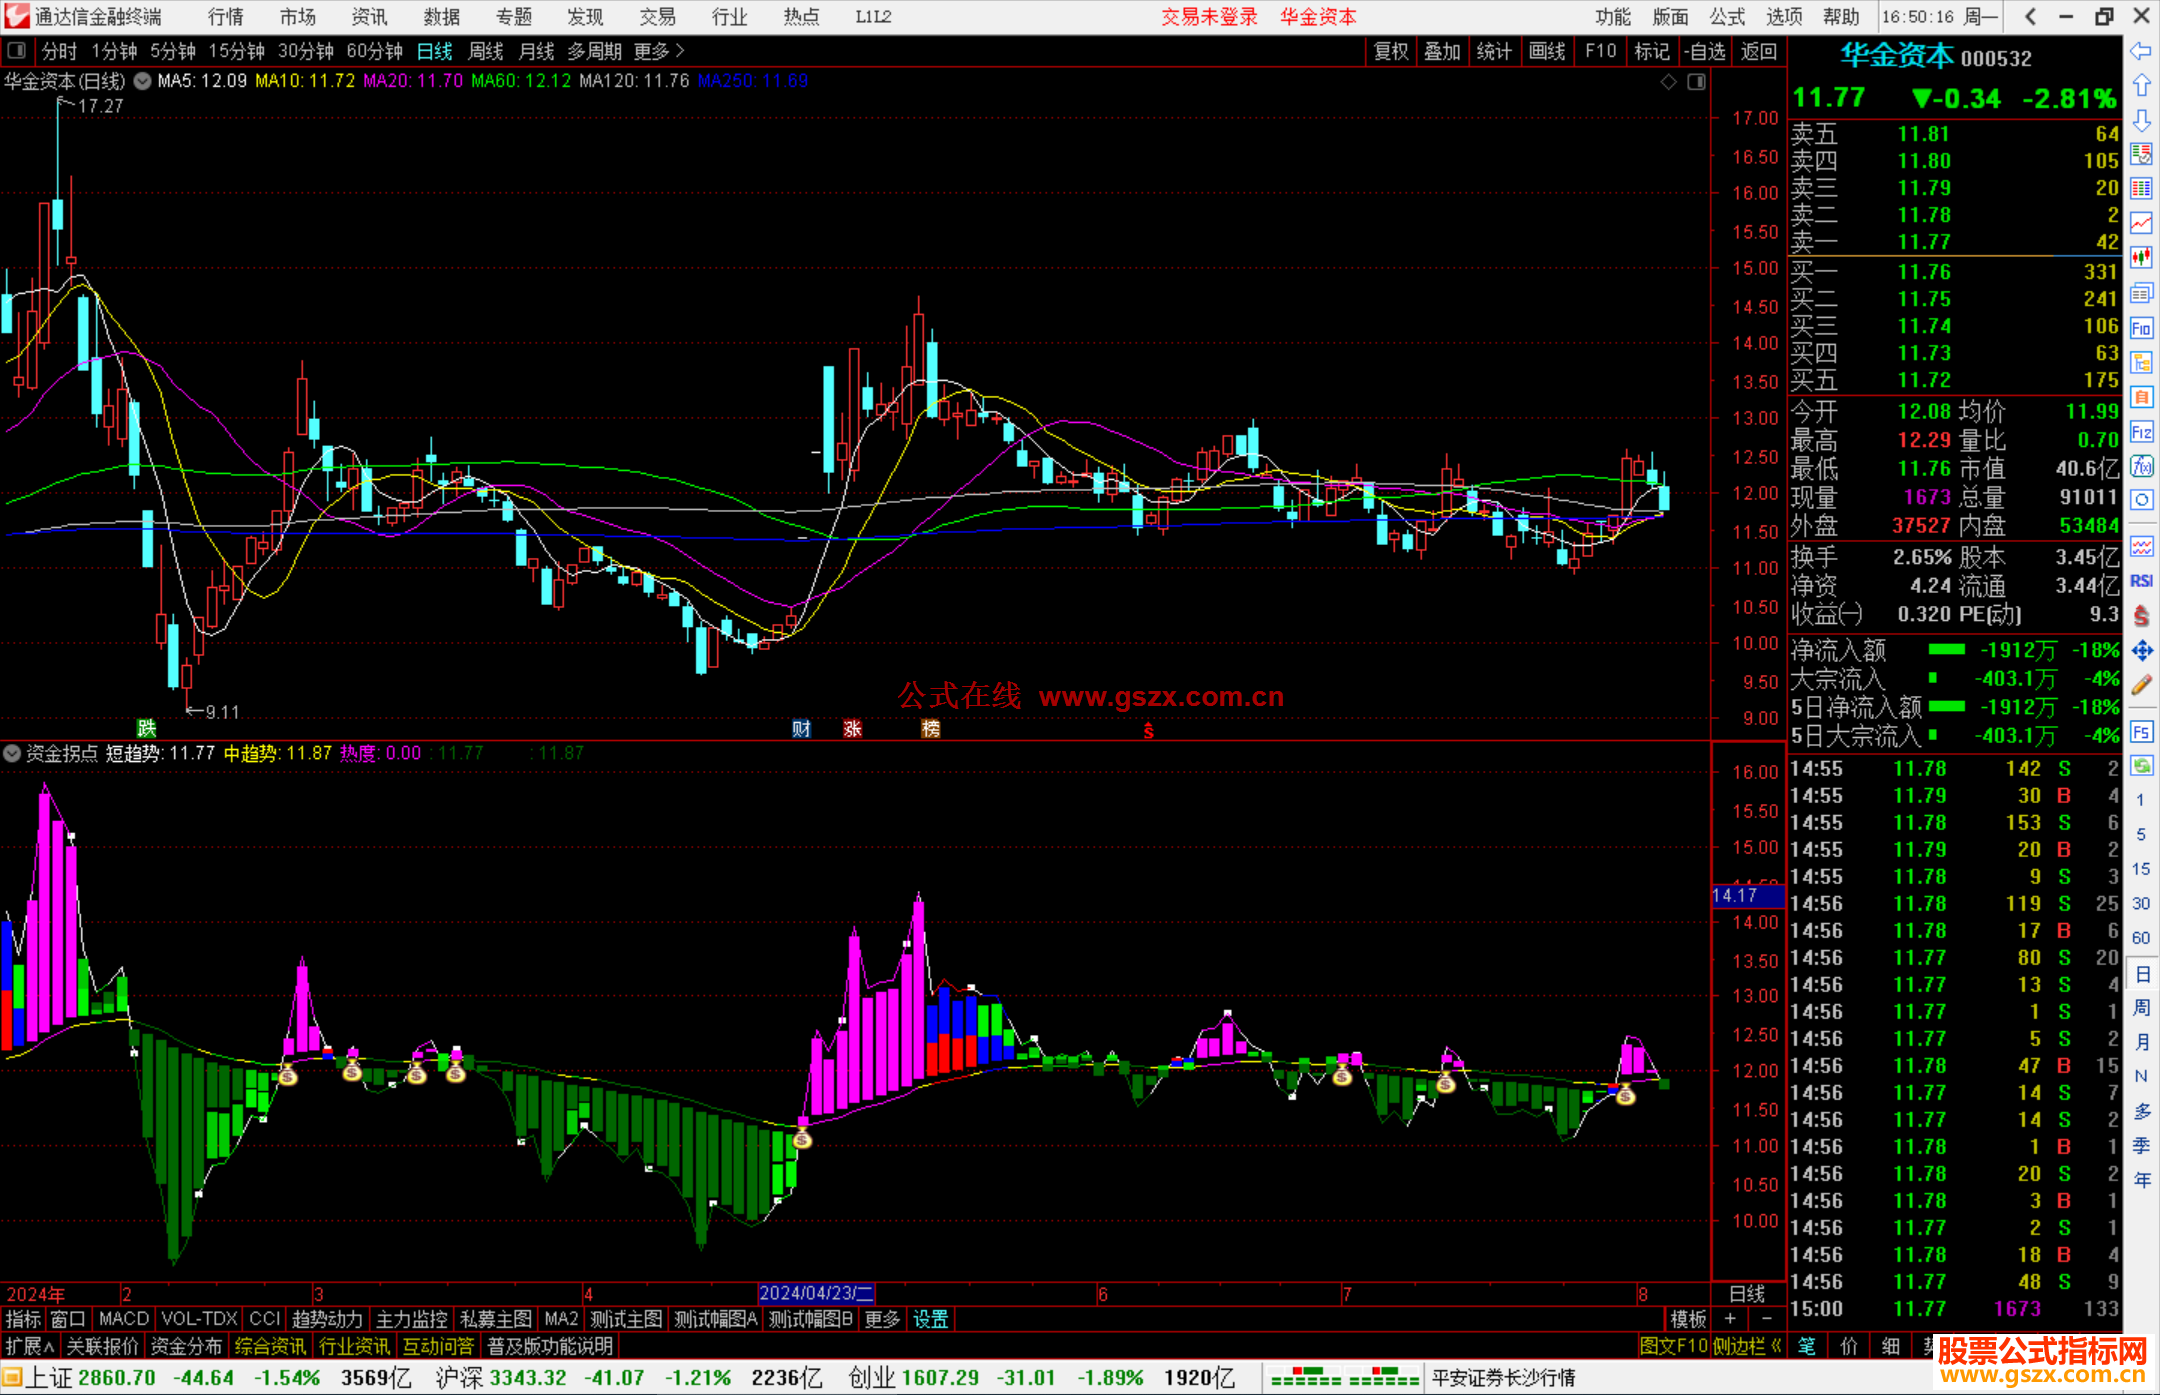Open the 行情 menu
Image resolution: width=2160 pixels, height=1395 pixels.
[225, 16]
